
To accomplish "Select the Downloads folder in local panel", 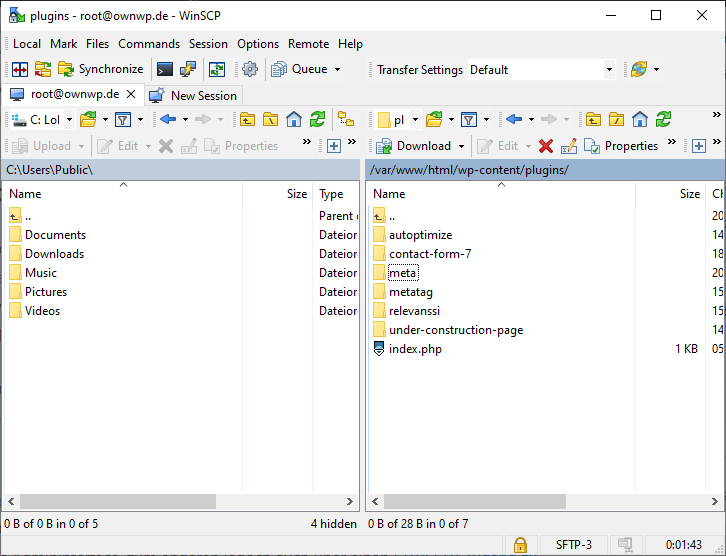I will [x=54, y=254].
